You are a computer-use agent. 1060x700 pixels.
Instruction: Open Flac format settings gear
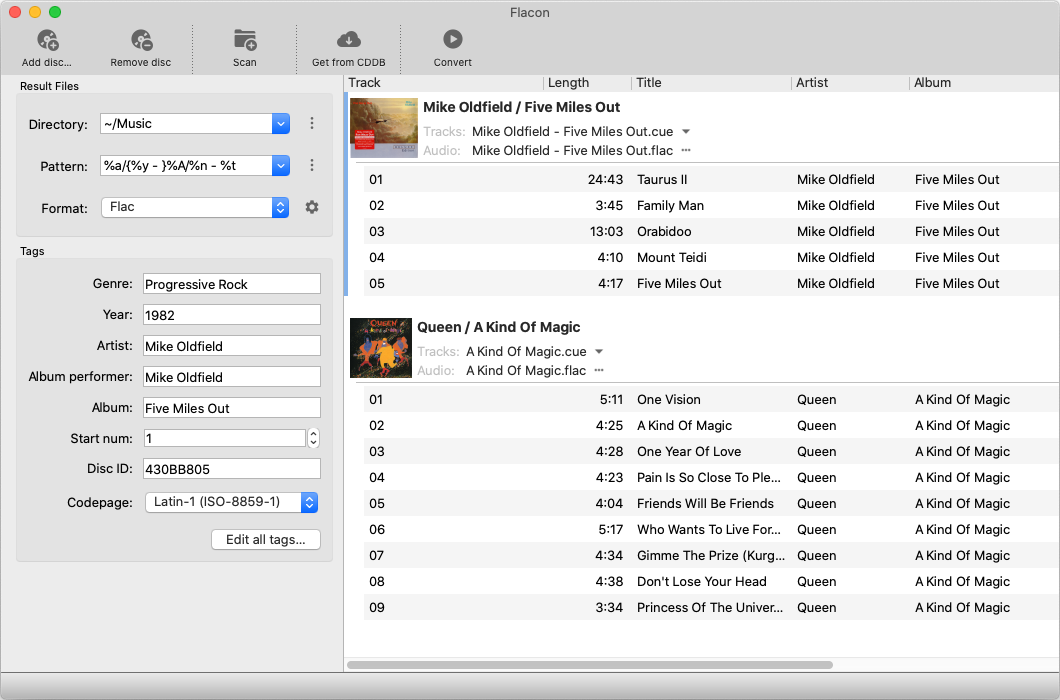point(312,207)
